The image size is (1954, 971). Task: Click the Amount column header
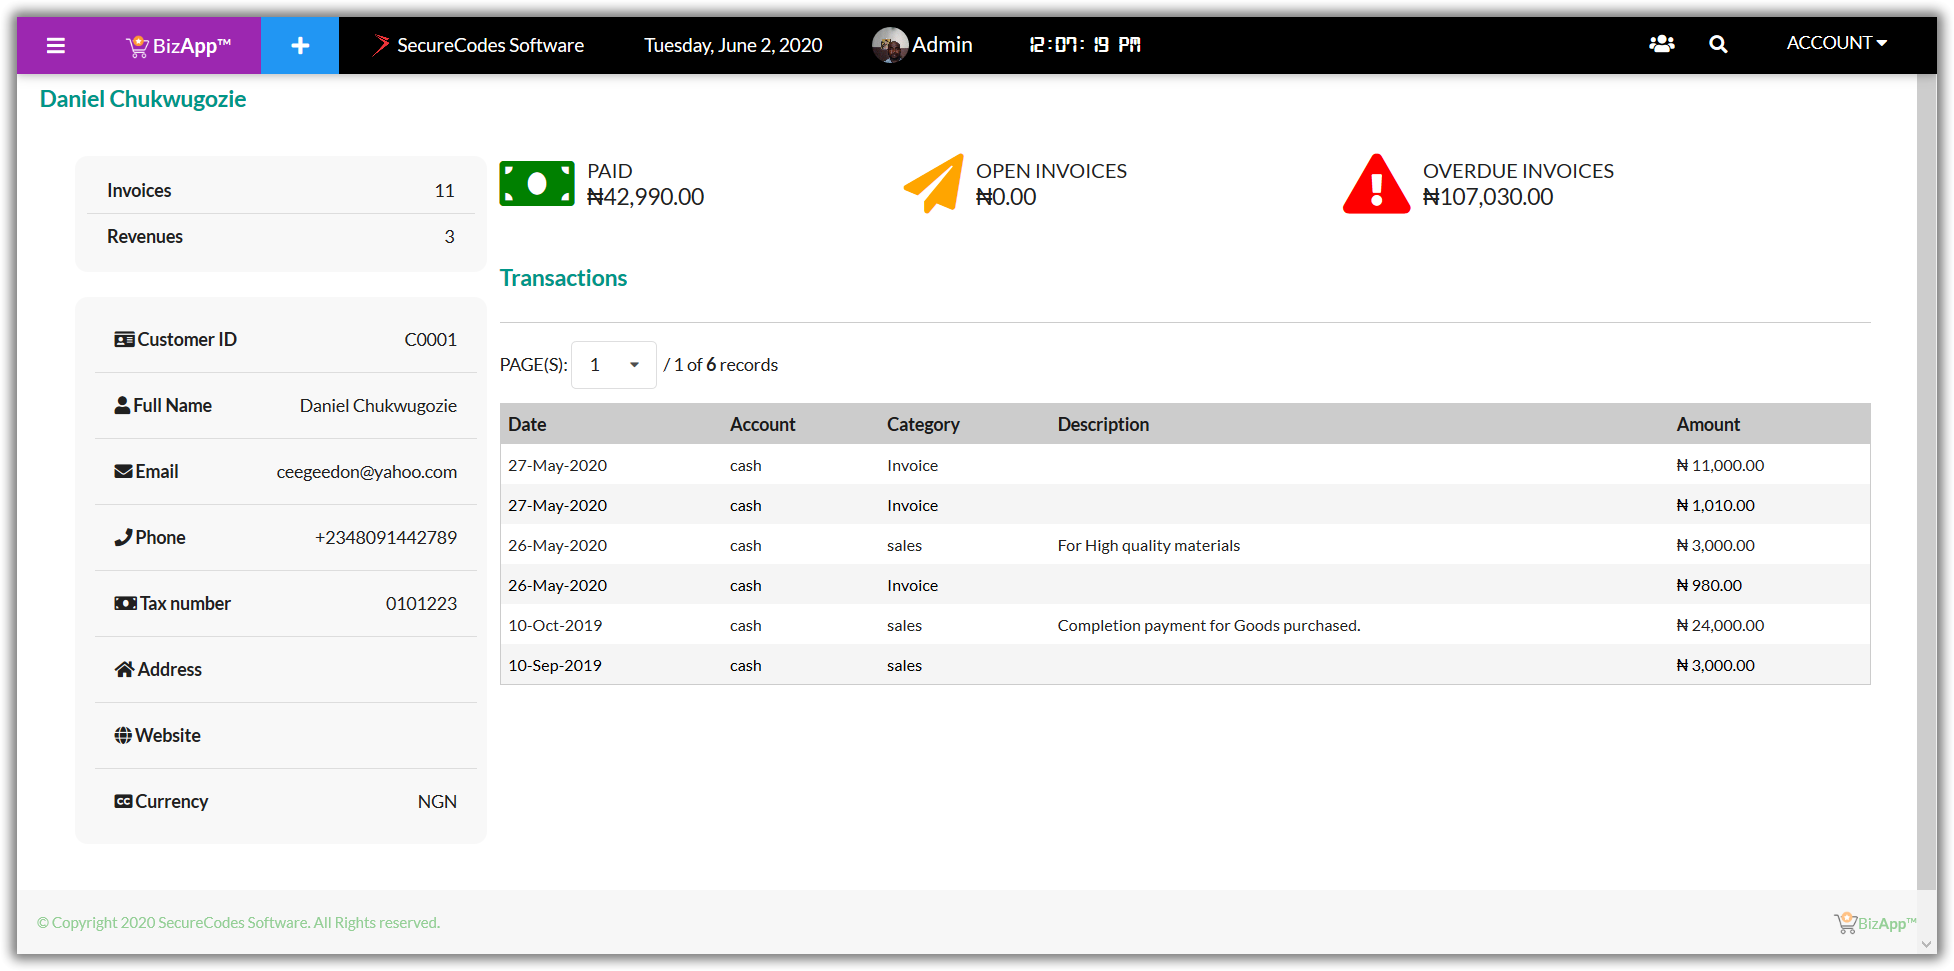point(1707,424)
